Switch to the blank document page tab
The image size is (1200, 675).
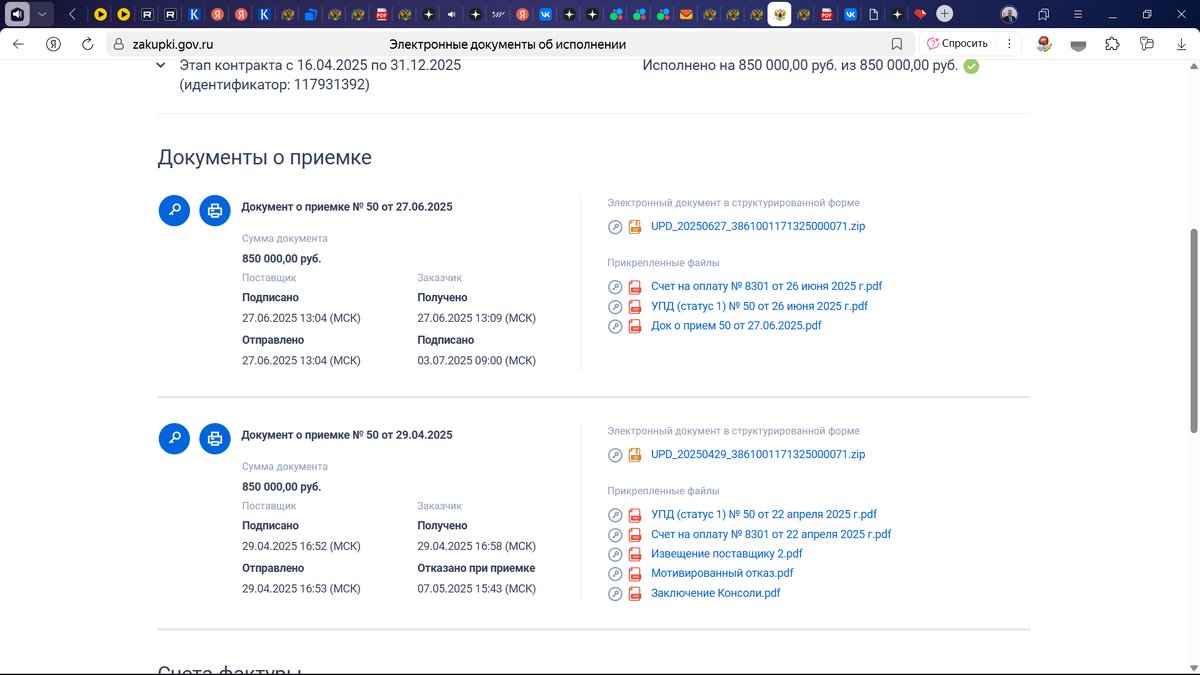(x=873, y=15)
